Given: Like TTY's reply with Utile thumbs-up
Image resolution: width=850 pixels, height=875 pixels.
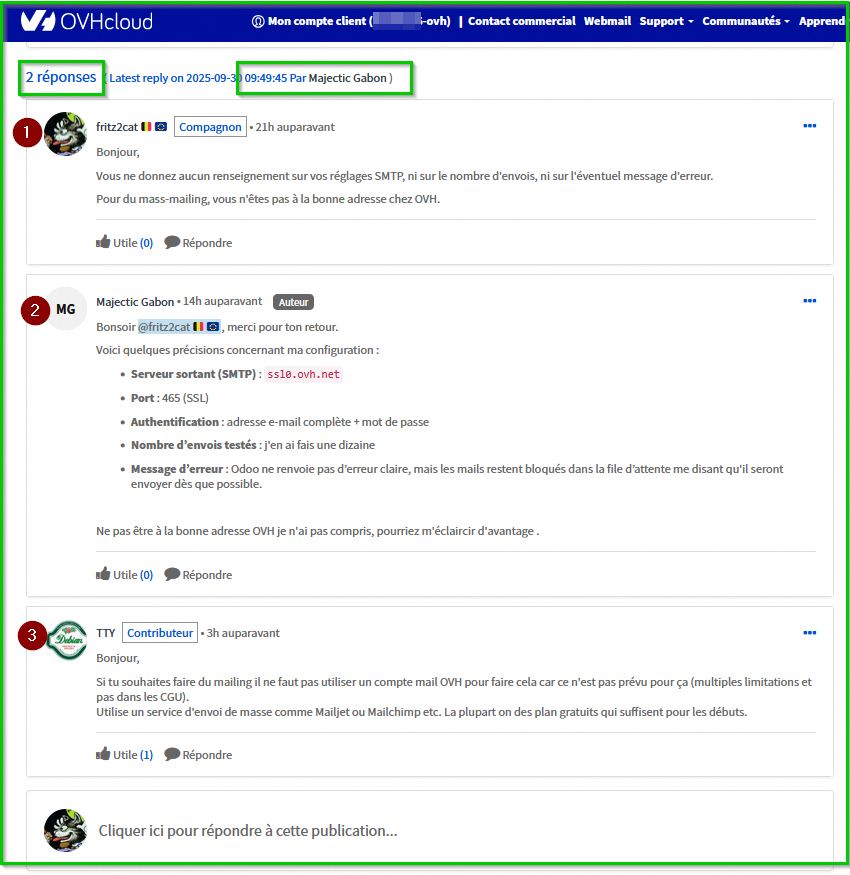Looking at the screenshot, I should click(x=124, y=754).
